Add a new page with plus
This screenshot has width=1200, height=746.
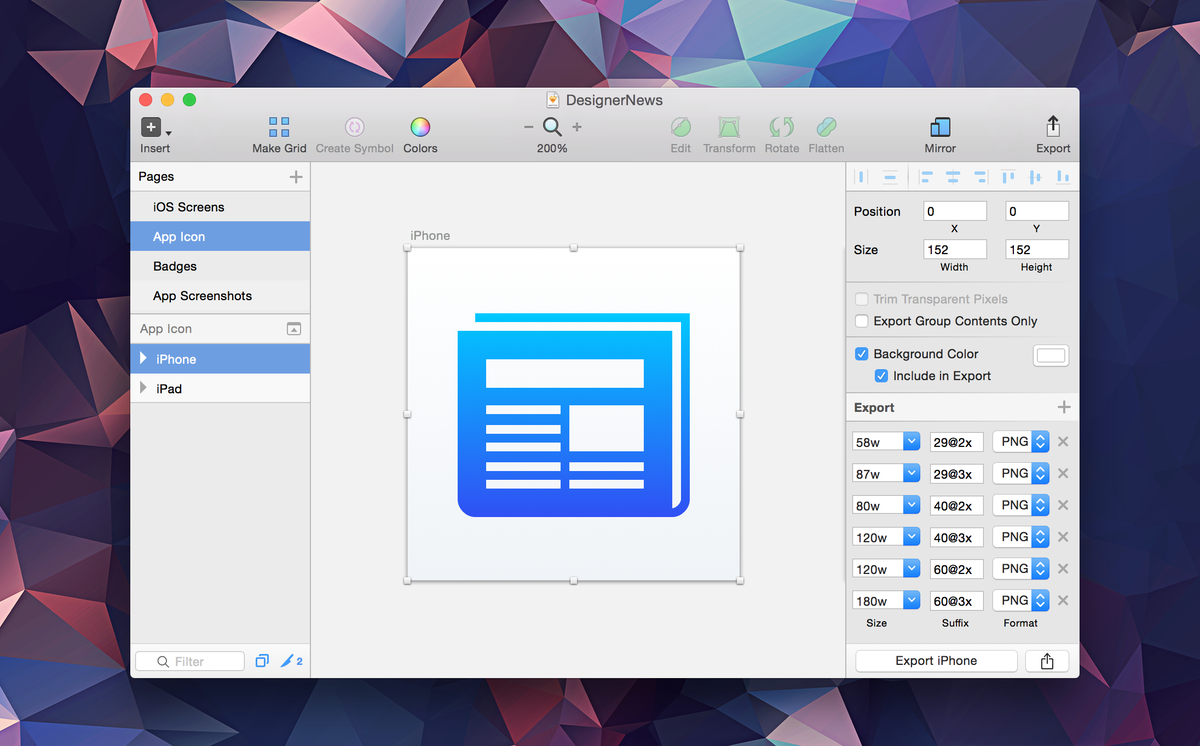pos(295,177)
